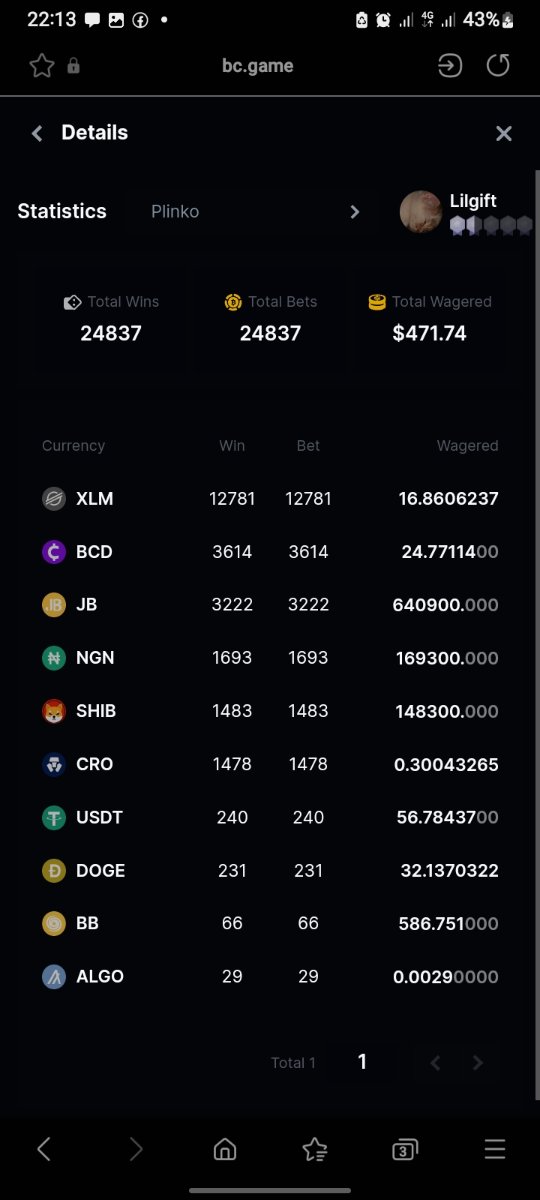Expand the Plinko game selector

point(253,212)
